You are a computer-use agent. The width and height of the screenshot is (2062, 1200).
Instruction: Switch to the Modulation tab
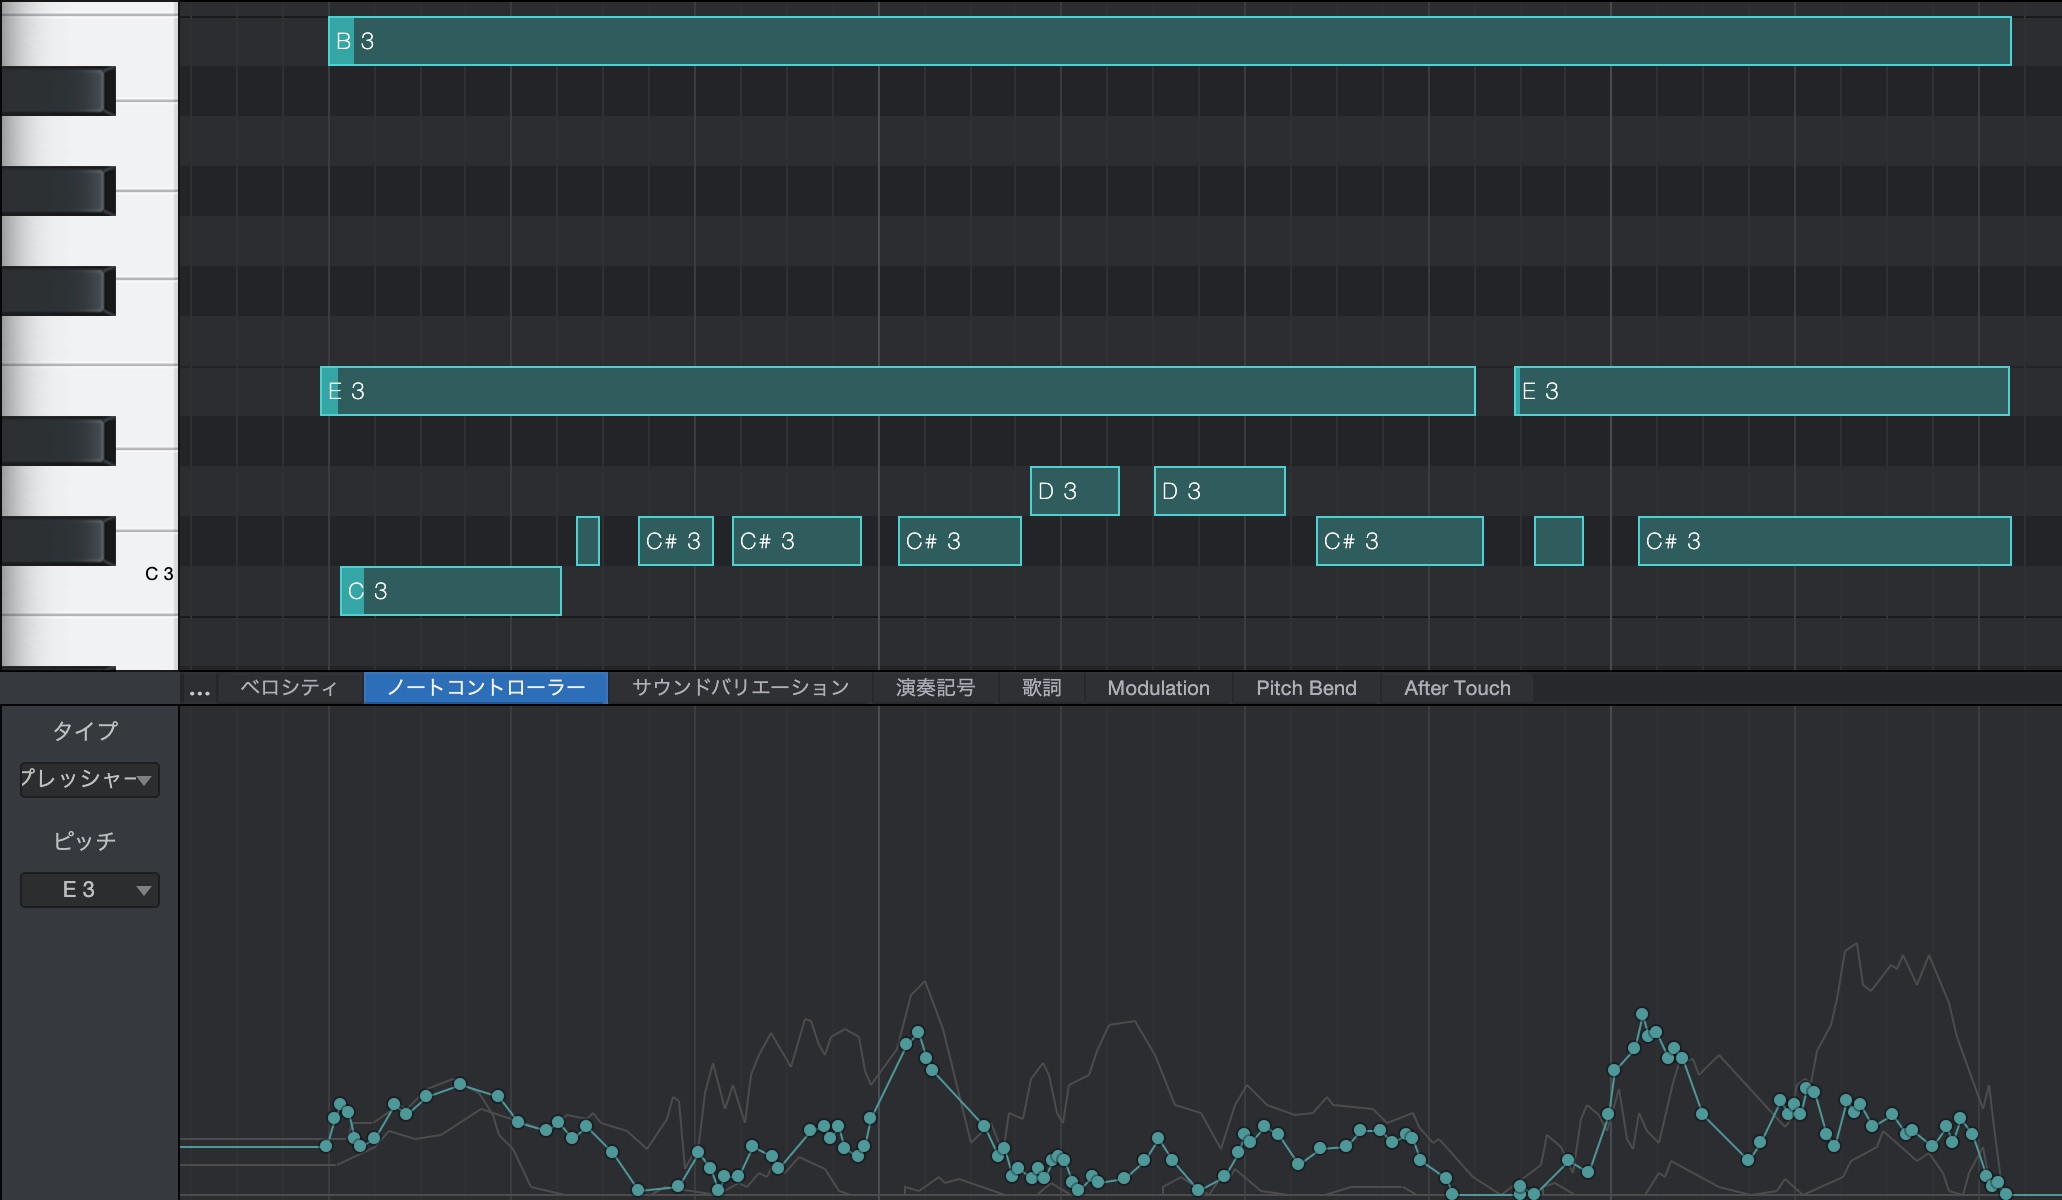pyautogui.click(x=1158, y=688)
